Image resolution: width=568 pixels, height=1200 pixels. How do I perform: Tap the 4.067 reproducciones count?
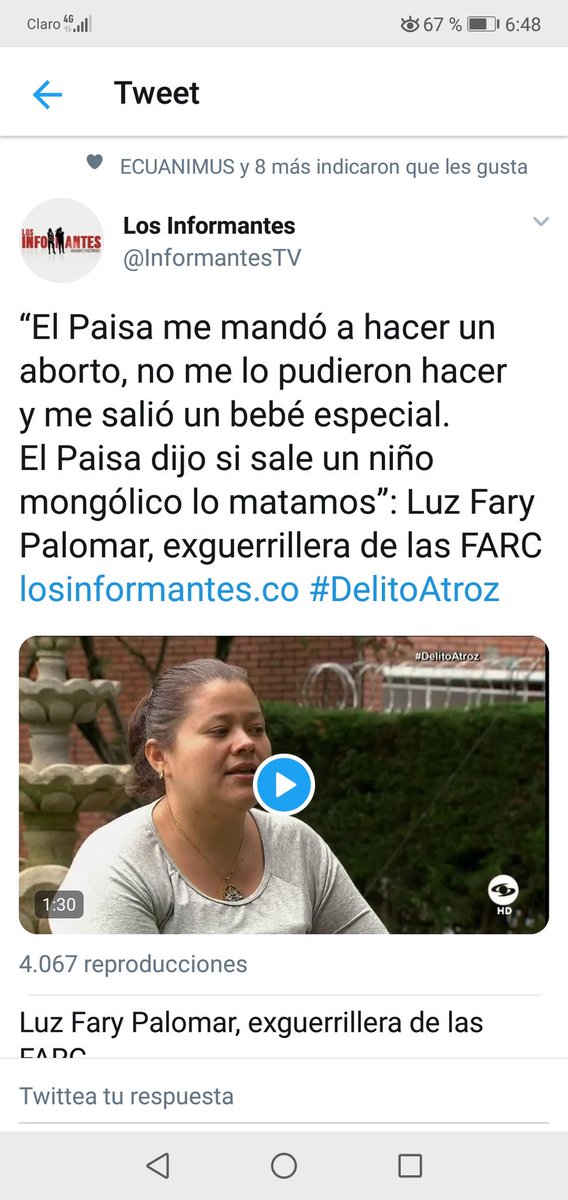pyautogui.click(x=133, y=964)
